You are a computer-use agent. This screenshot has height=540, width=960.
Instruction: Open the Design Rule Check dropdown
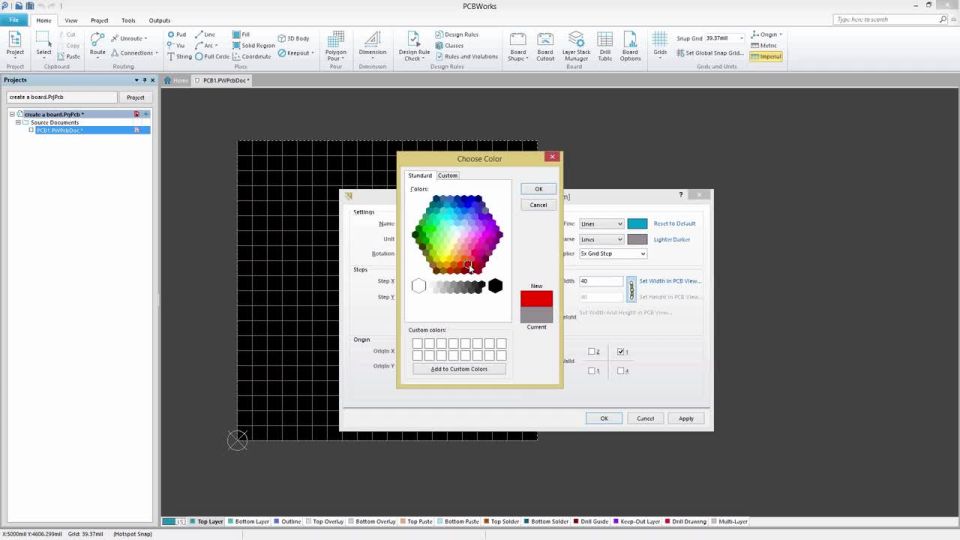click(414, 47)
